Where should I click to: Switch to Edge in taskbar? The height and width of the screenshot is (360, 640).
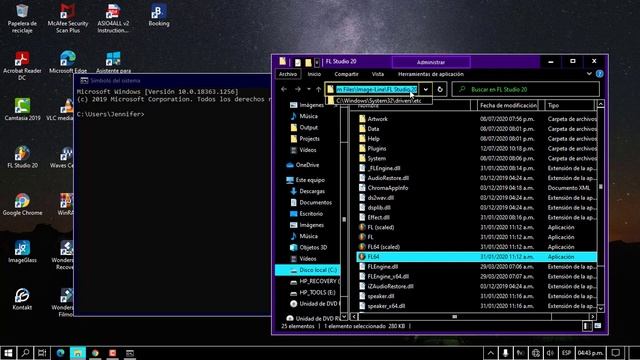coord(60,353)
